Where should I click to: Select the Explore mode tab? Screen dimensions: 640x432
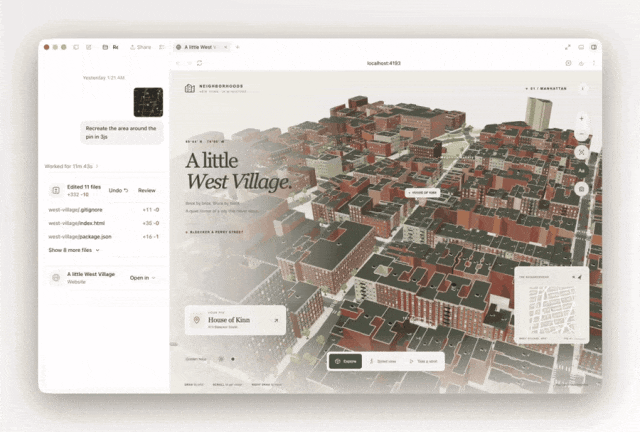click(x=345, y=361)
